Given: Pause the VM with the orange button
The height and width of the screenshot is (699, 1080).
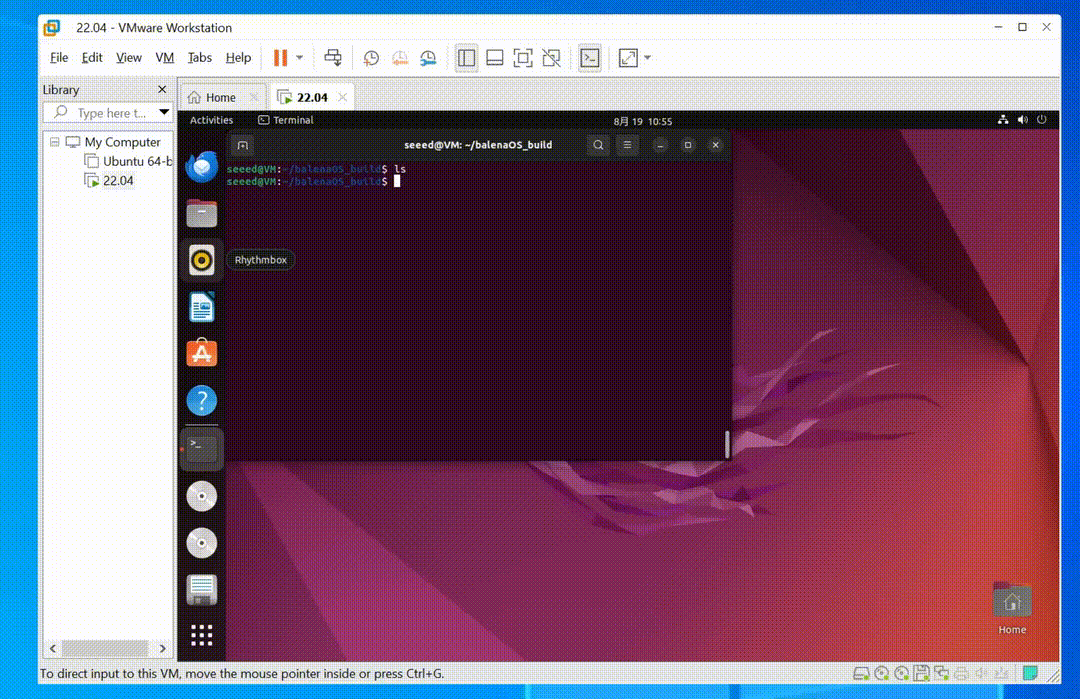Looking at the screenshot, I should (280, 58).
